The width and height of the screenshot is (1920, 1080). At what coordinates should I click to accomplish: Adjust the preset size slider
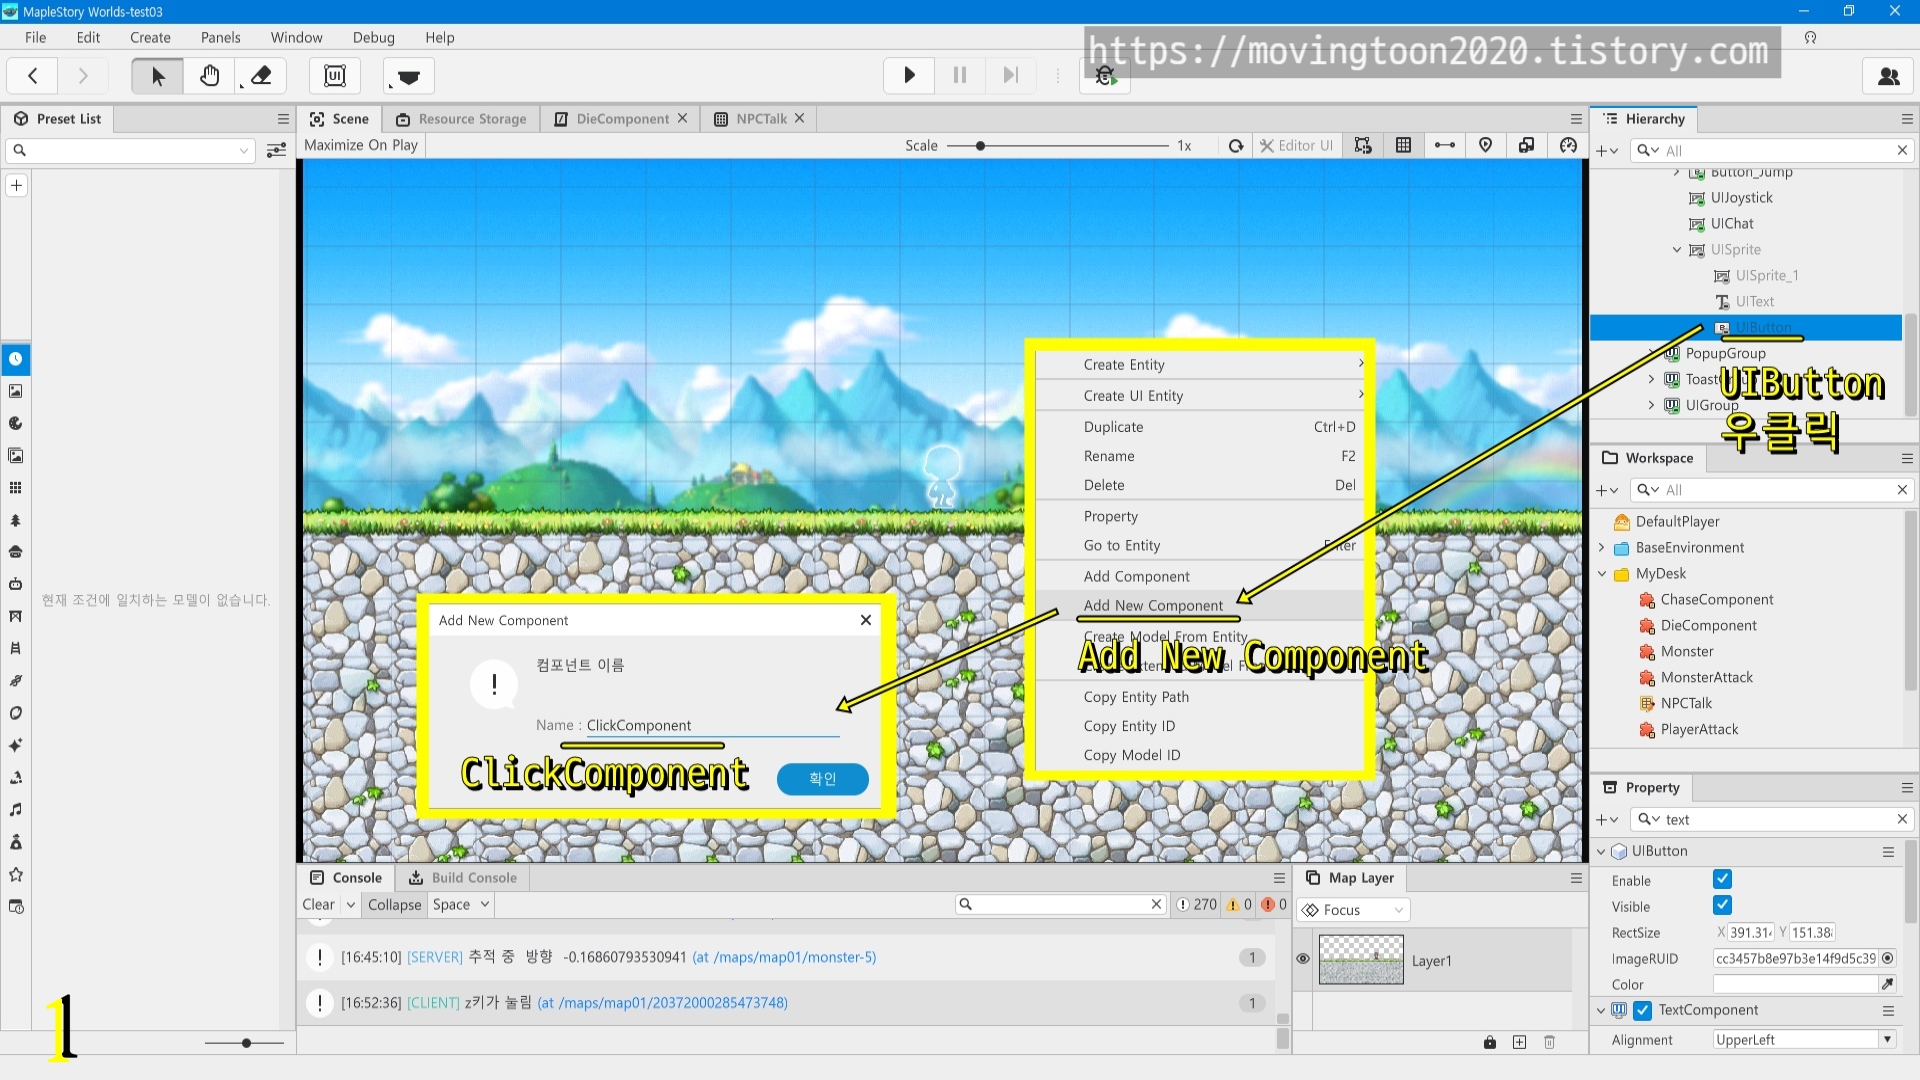pyautogui.click(x=245, y=1043)
